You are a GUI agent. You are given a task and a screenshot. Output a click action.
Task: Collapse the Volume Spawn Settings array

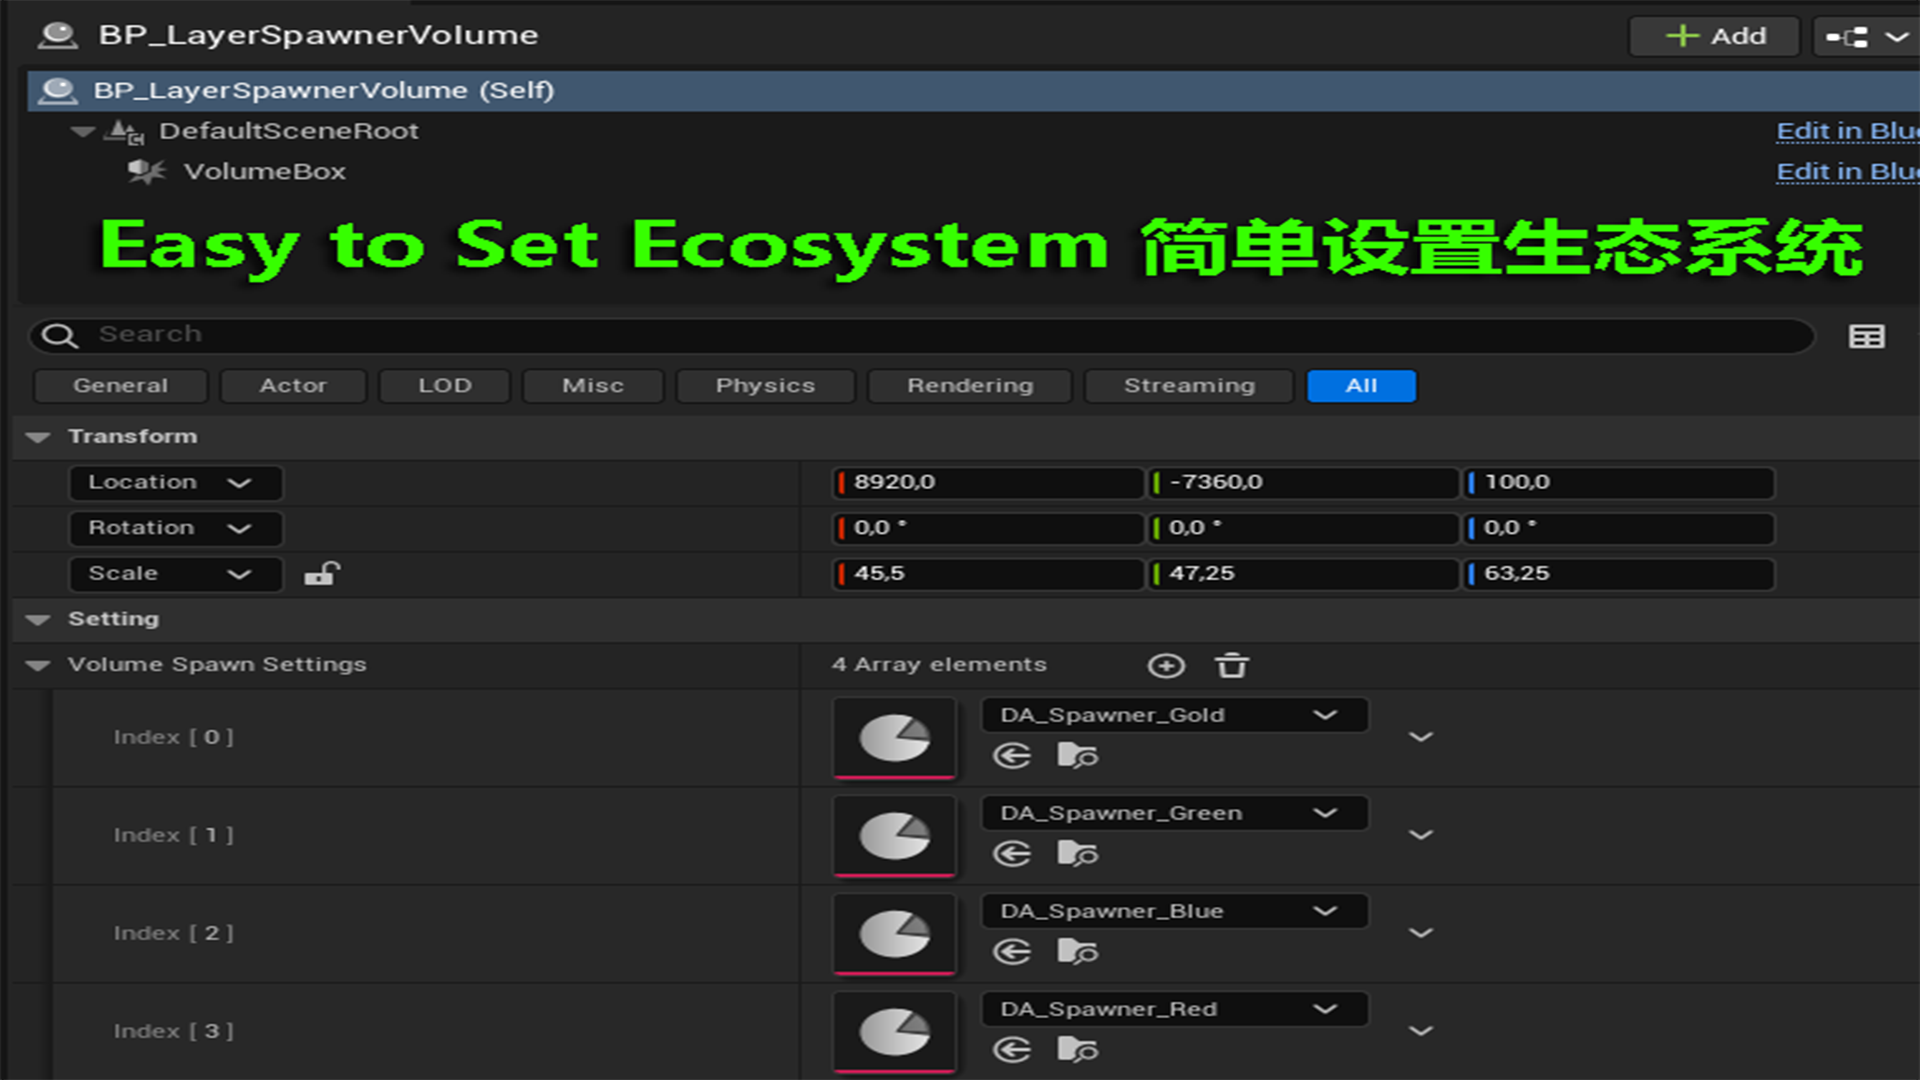[38, 666]
